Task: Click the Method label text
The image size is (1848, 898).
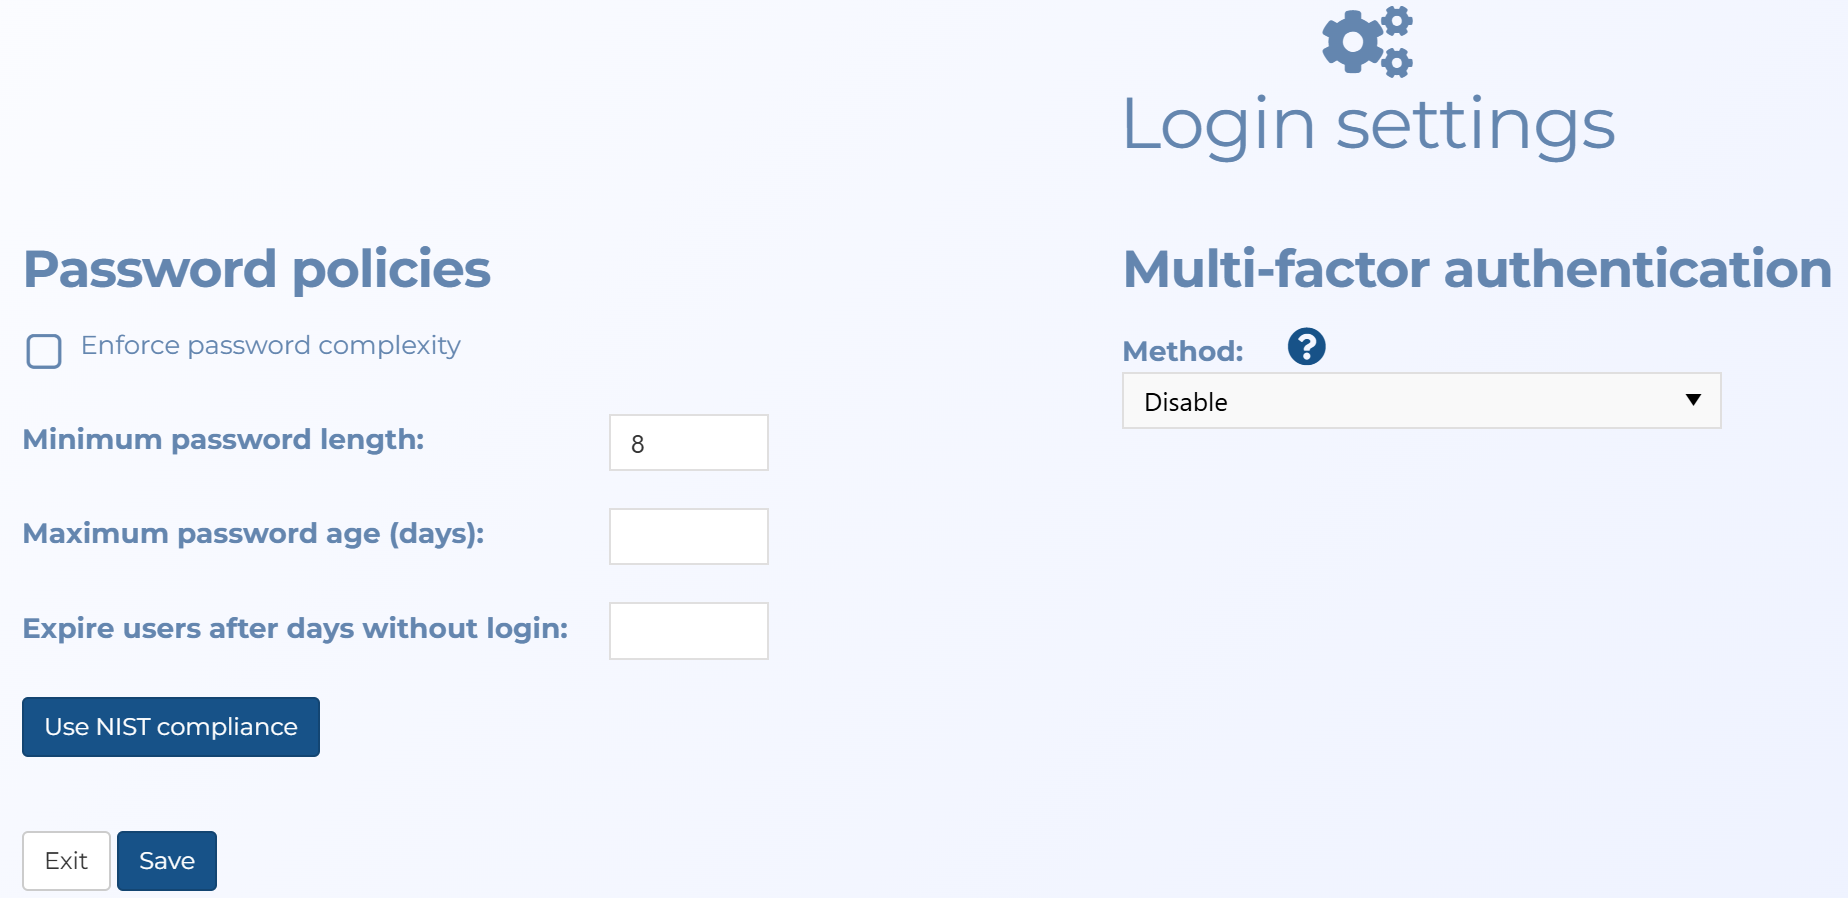Action: click(x=1183, y=351)
